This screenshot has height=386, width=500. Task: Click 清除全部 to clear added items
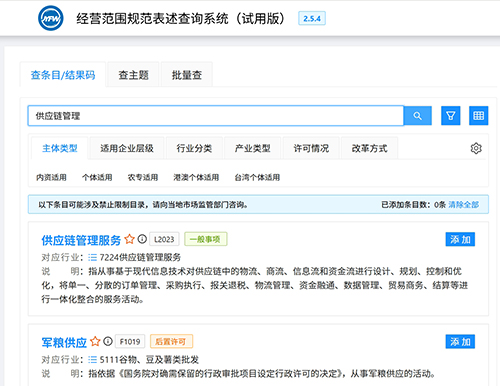click(x=464, y=204)
